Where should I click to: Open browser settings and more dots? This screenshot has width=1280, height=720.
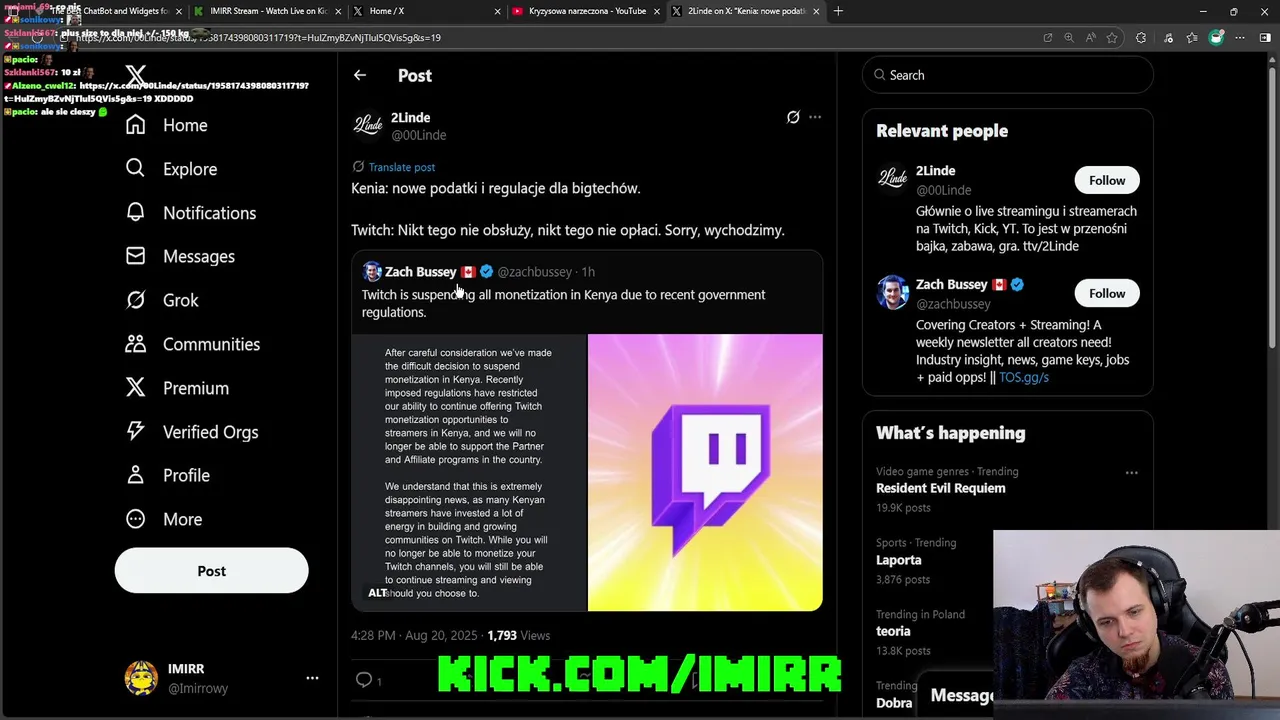1241,38
